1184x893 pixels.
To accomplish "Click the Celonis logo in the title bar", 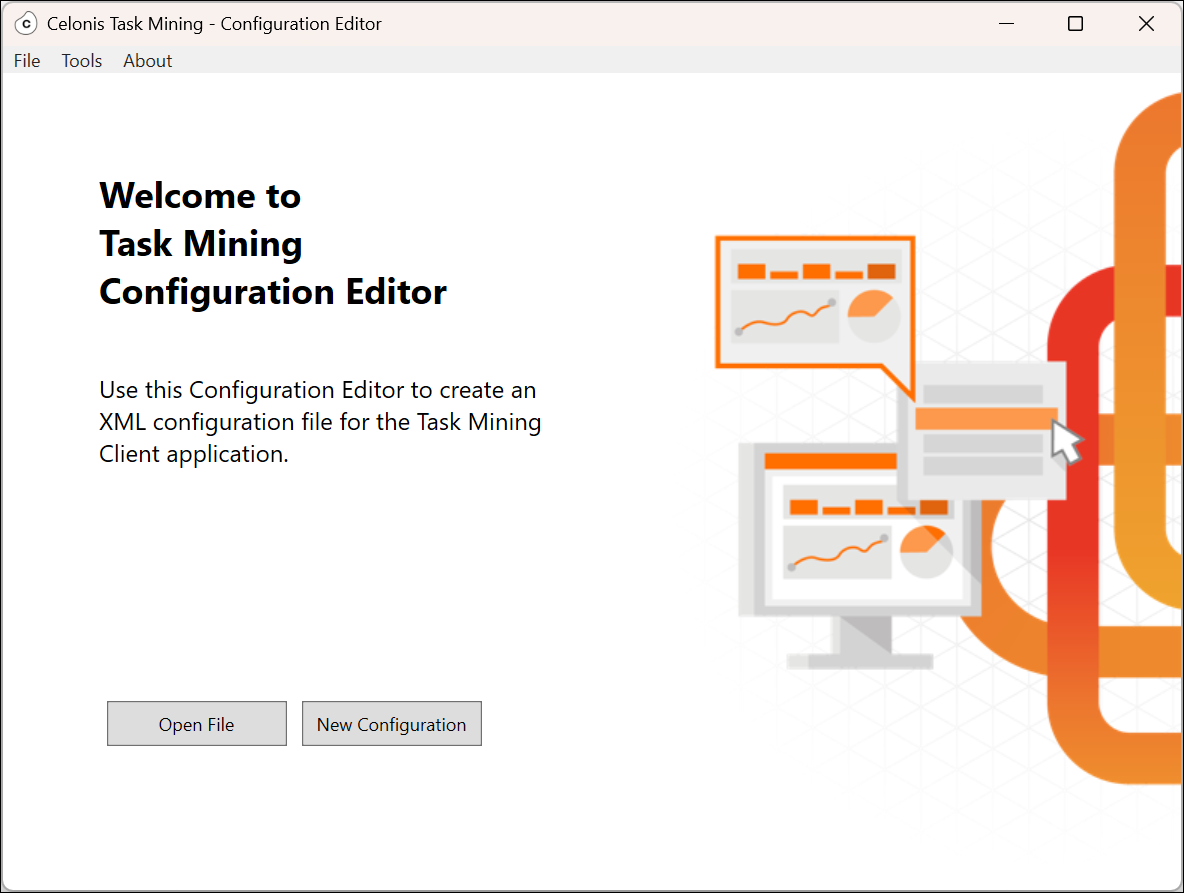I will point(26,23).
